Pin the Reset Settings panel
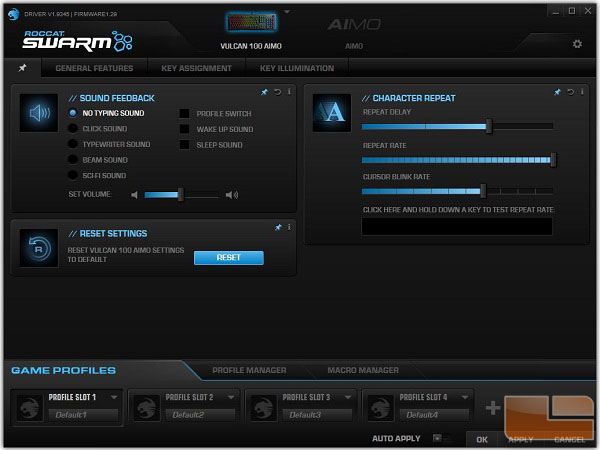This screenshot has height=450, width=600. [x=278, y=227]
